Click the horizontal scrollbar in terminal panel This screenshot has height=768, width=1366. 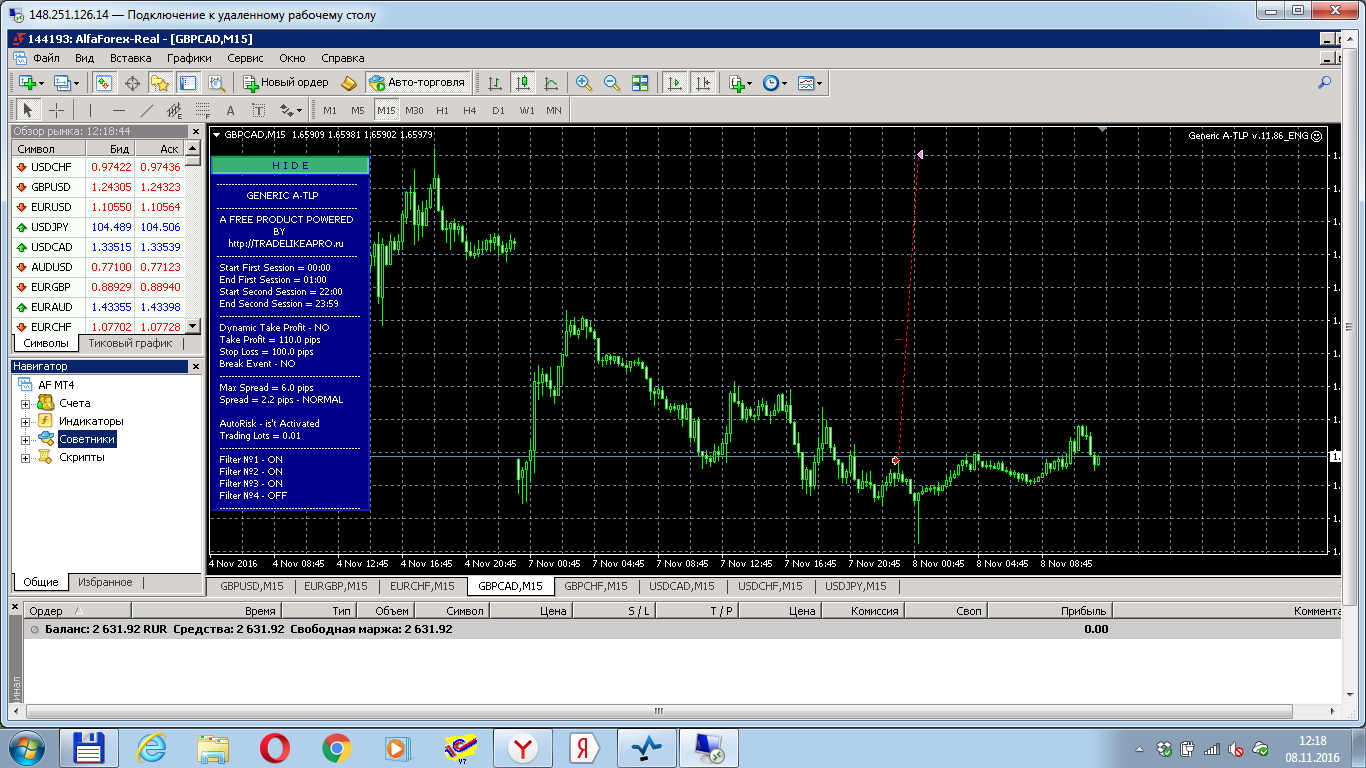(x=658, y=712)
